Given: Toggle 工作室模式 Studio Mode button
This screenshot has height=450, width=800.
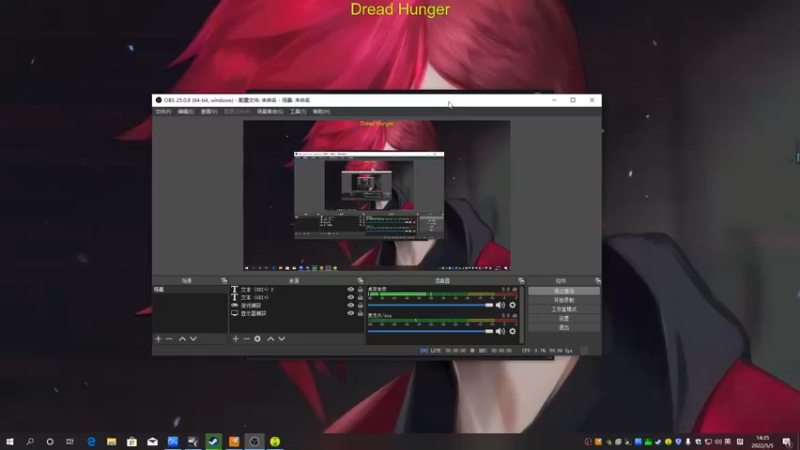Looking at the screenshot, I should [564, 309].
